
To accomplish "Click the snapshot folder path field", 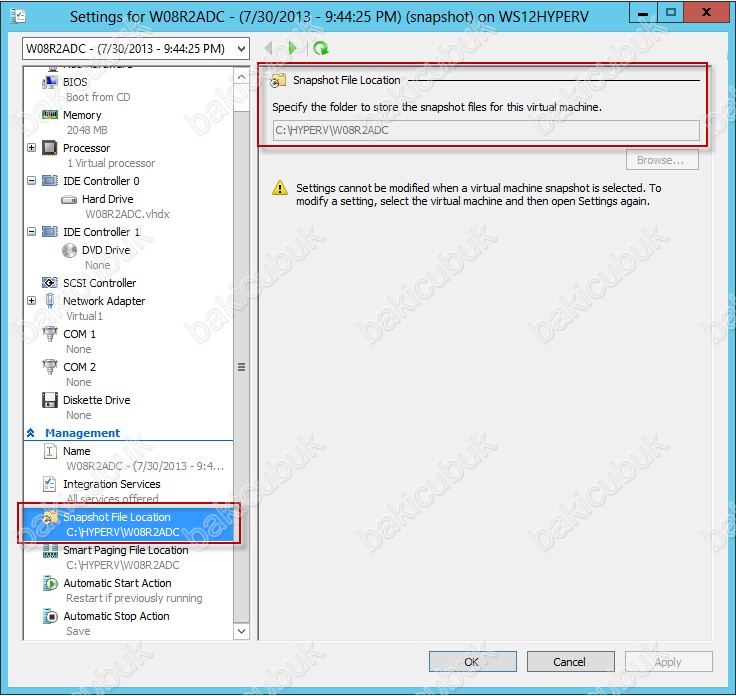I will pyautogui.click(x=486, y=130).
